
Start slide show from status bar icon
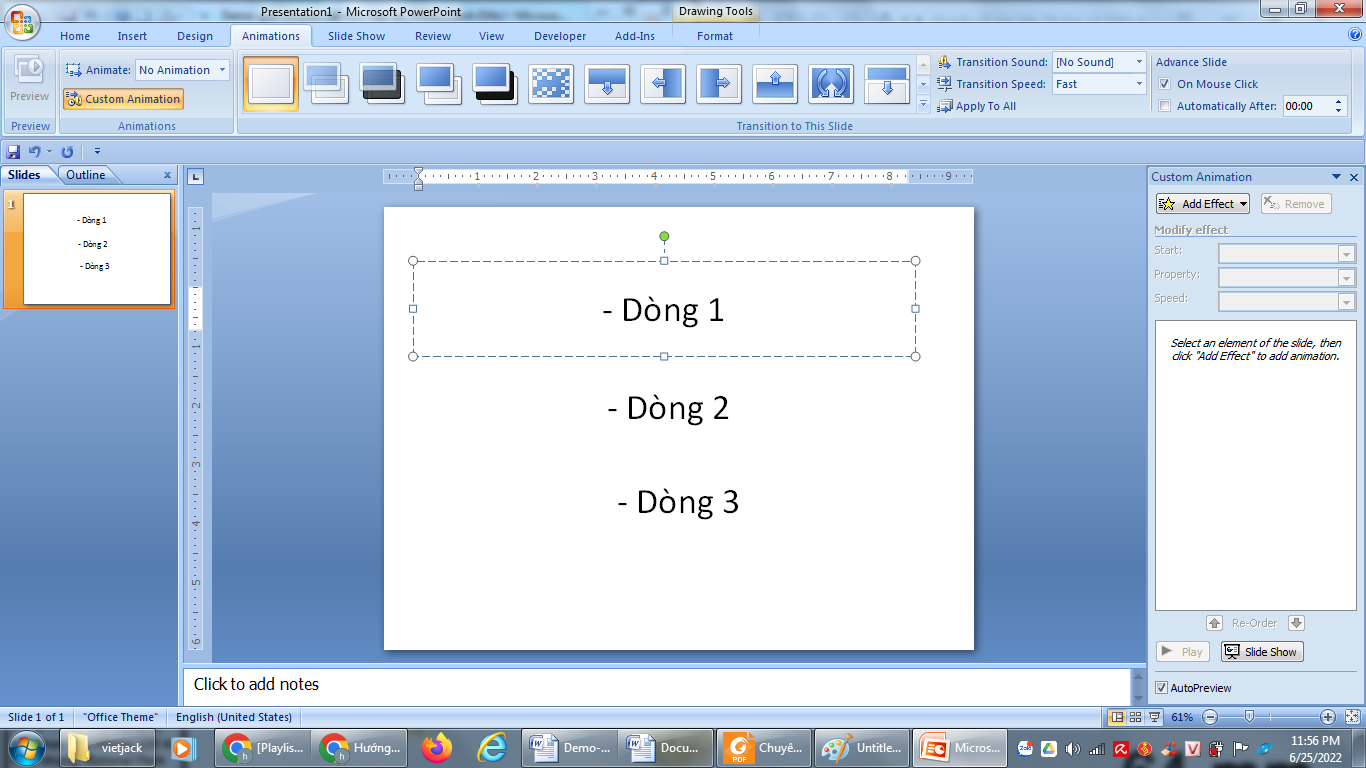point(1154,717)
